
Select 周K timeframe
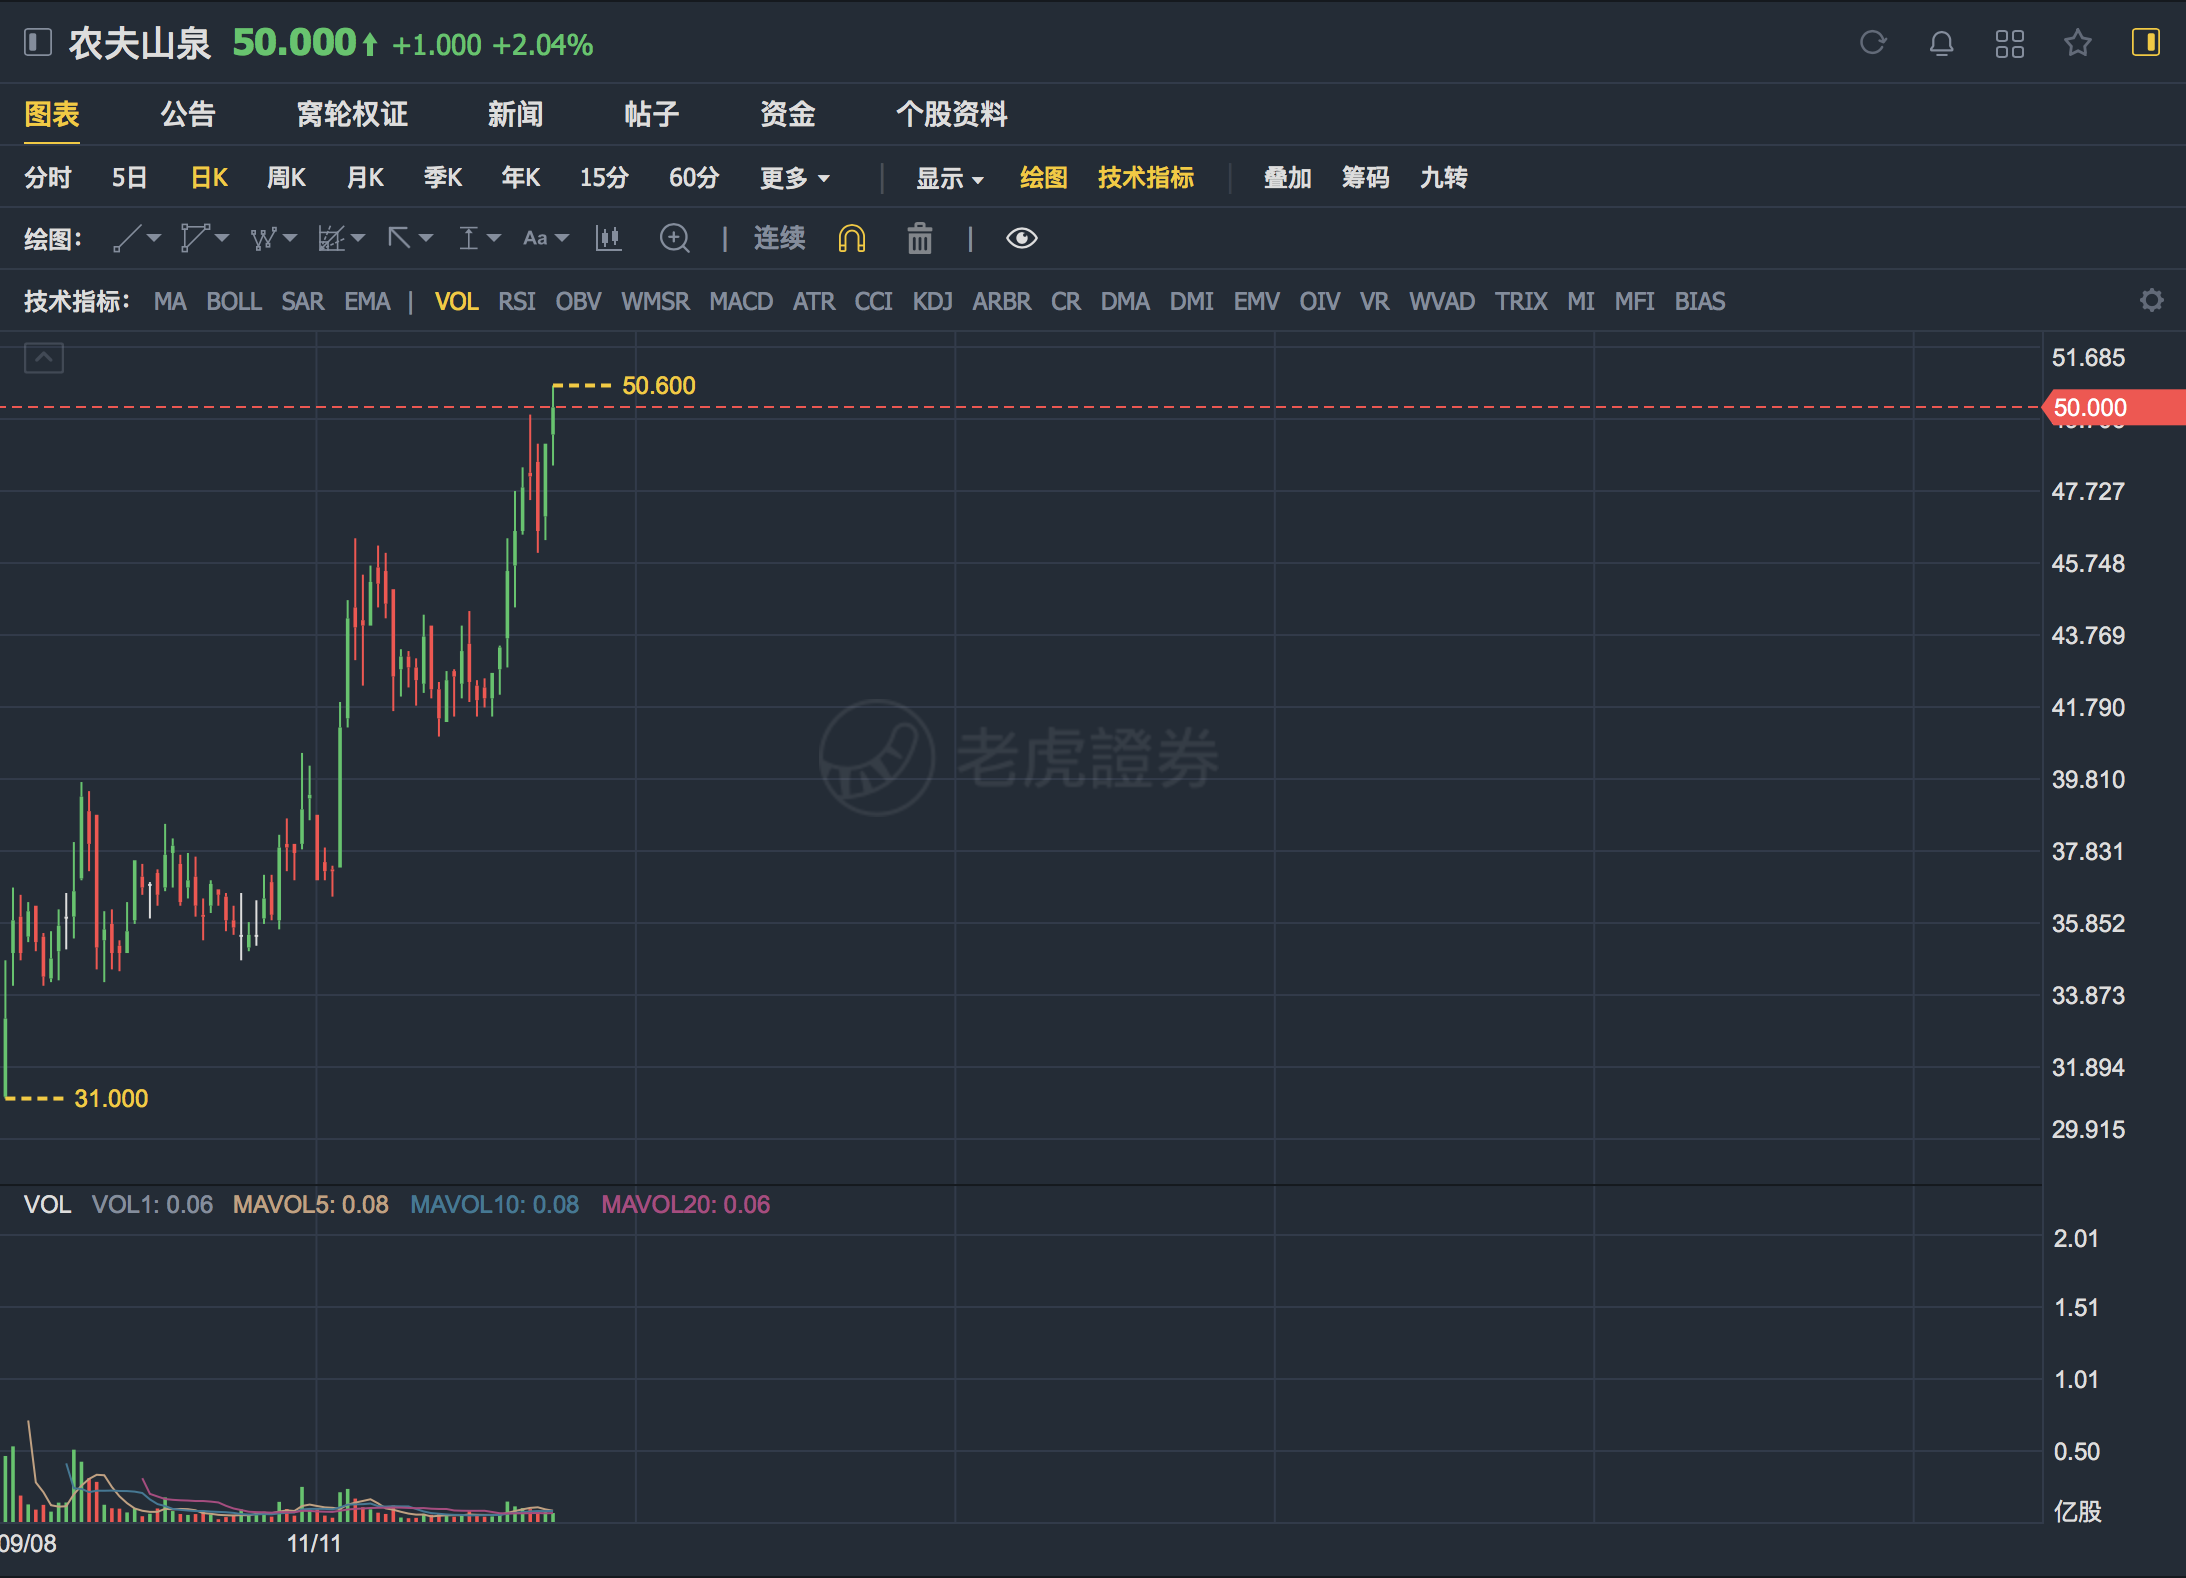(286, 178)
